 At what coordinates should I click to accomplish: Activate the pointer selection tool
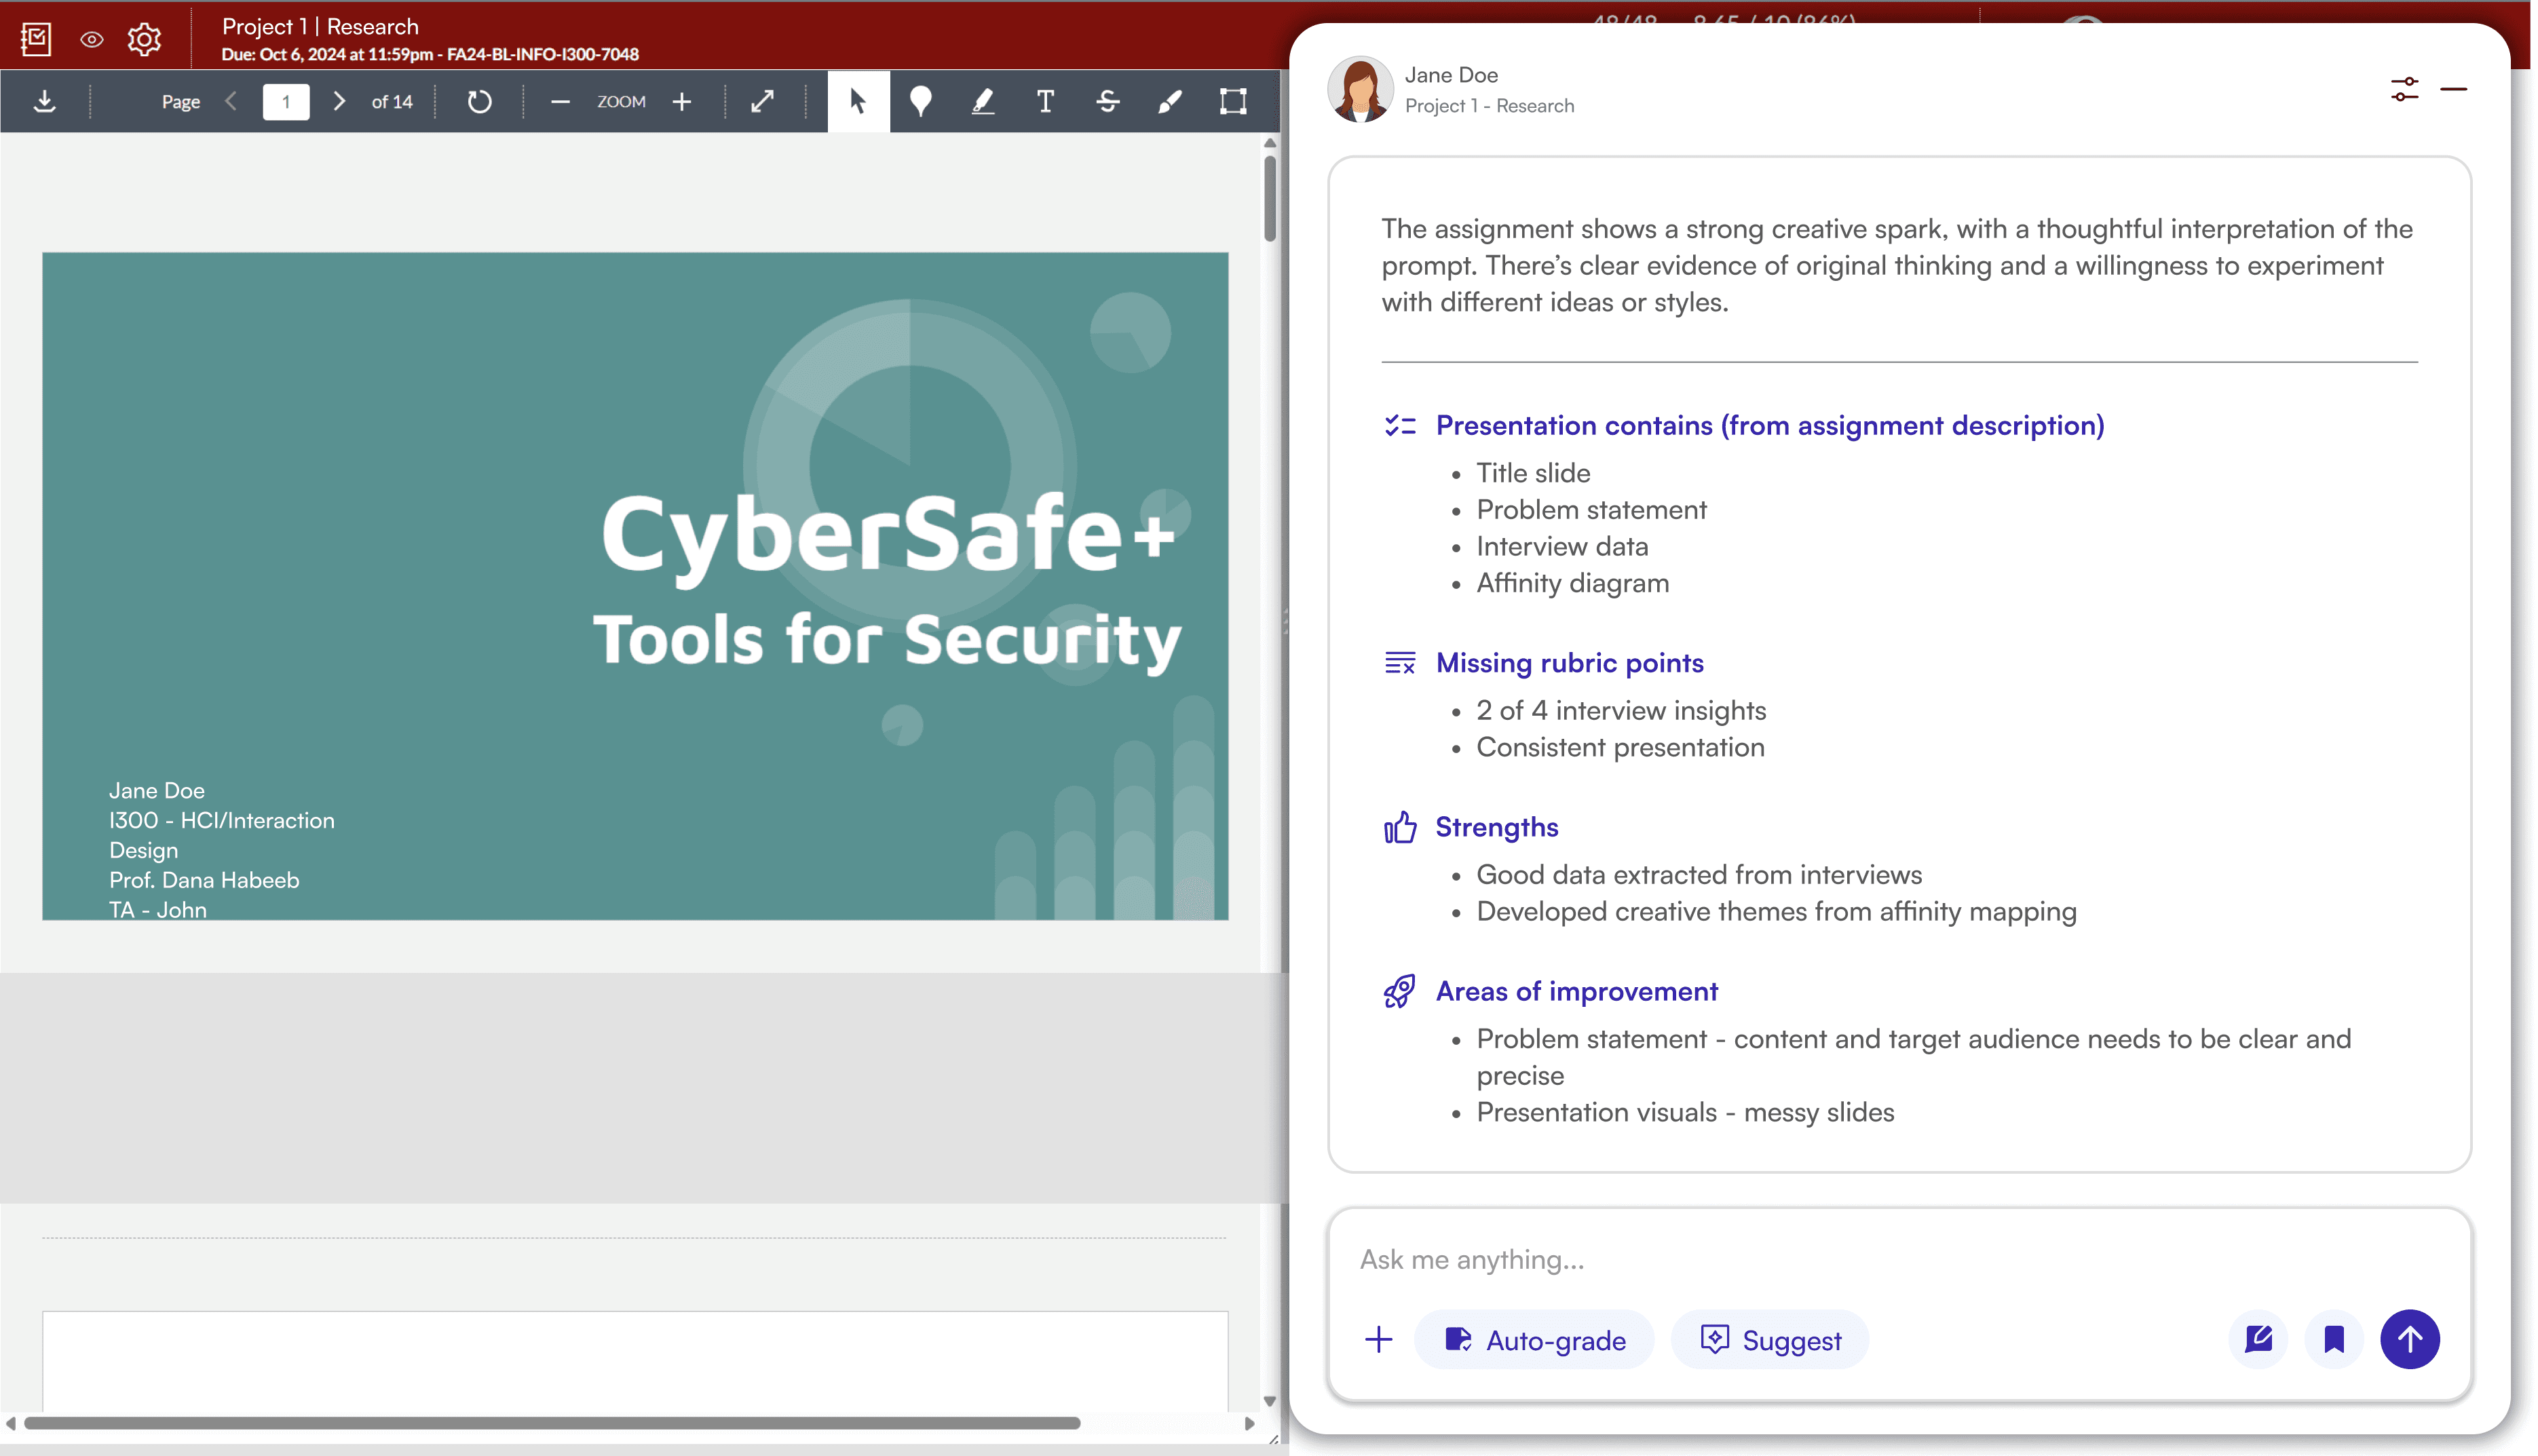click(x=857, y=101)
